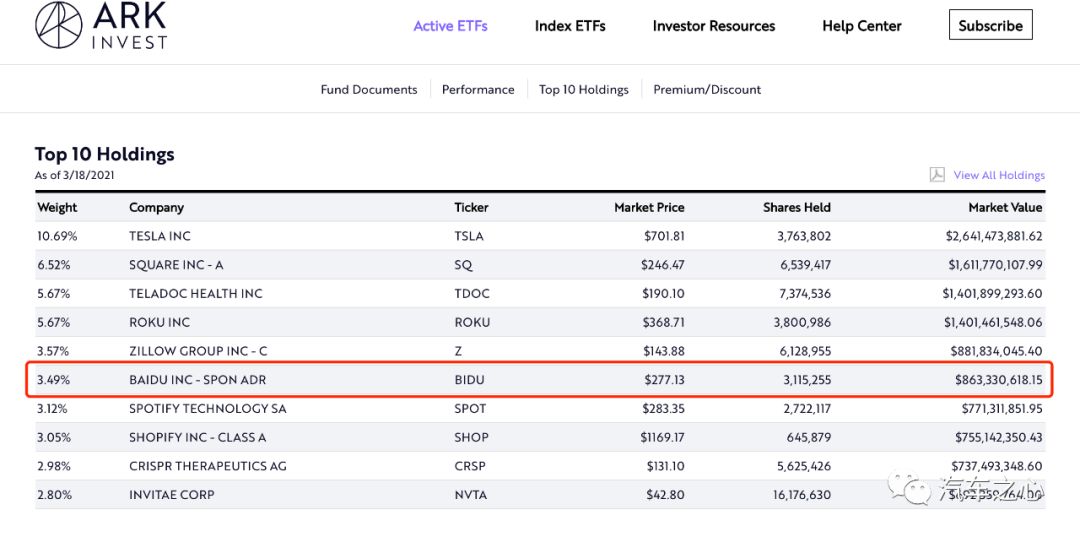Click the Weight column header
The height and width of the screenshot is (537, 1080).
pos(57,207)
